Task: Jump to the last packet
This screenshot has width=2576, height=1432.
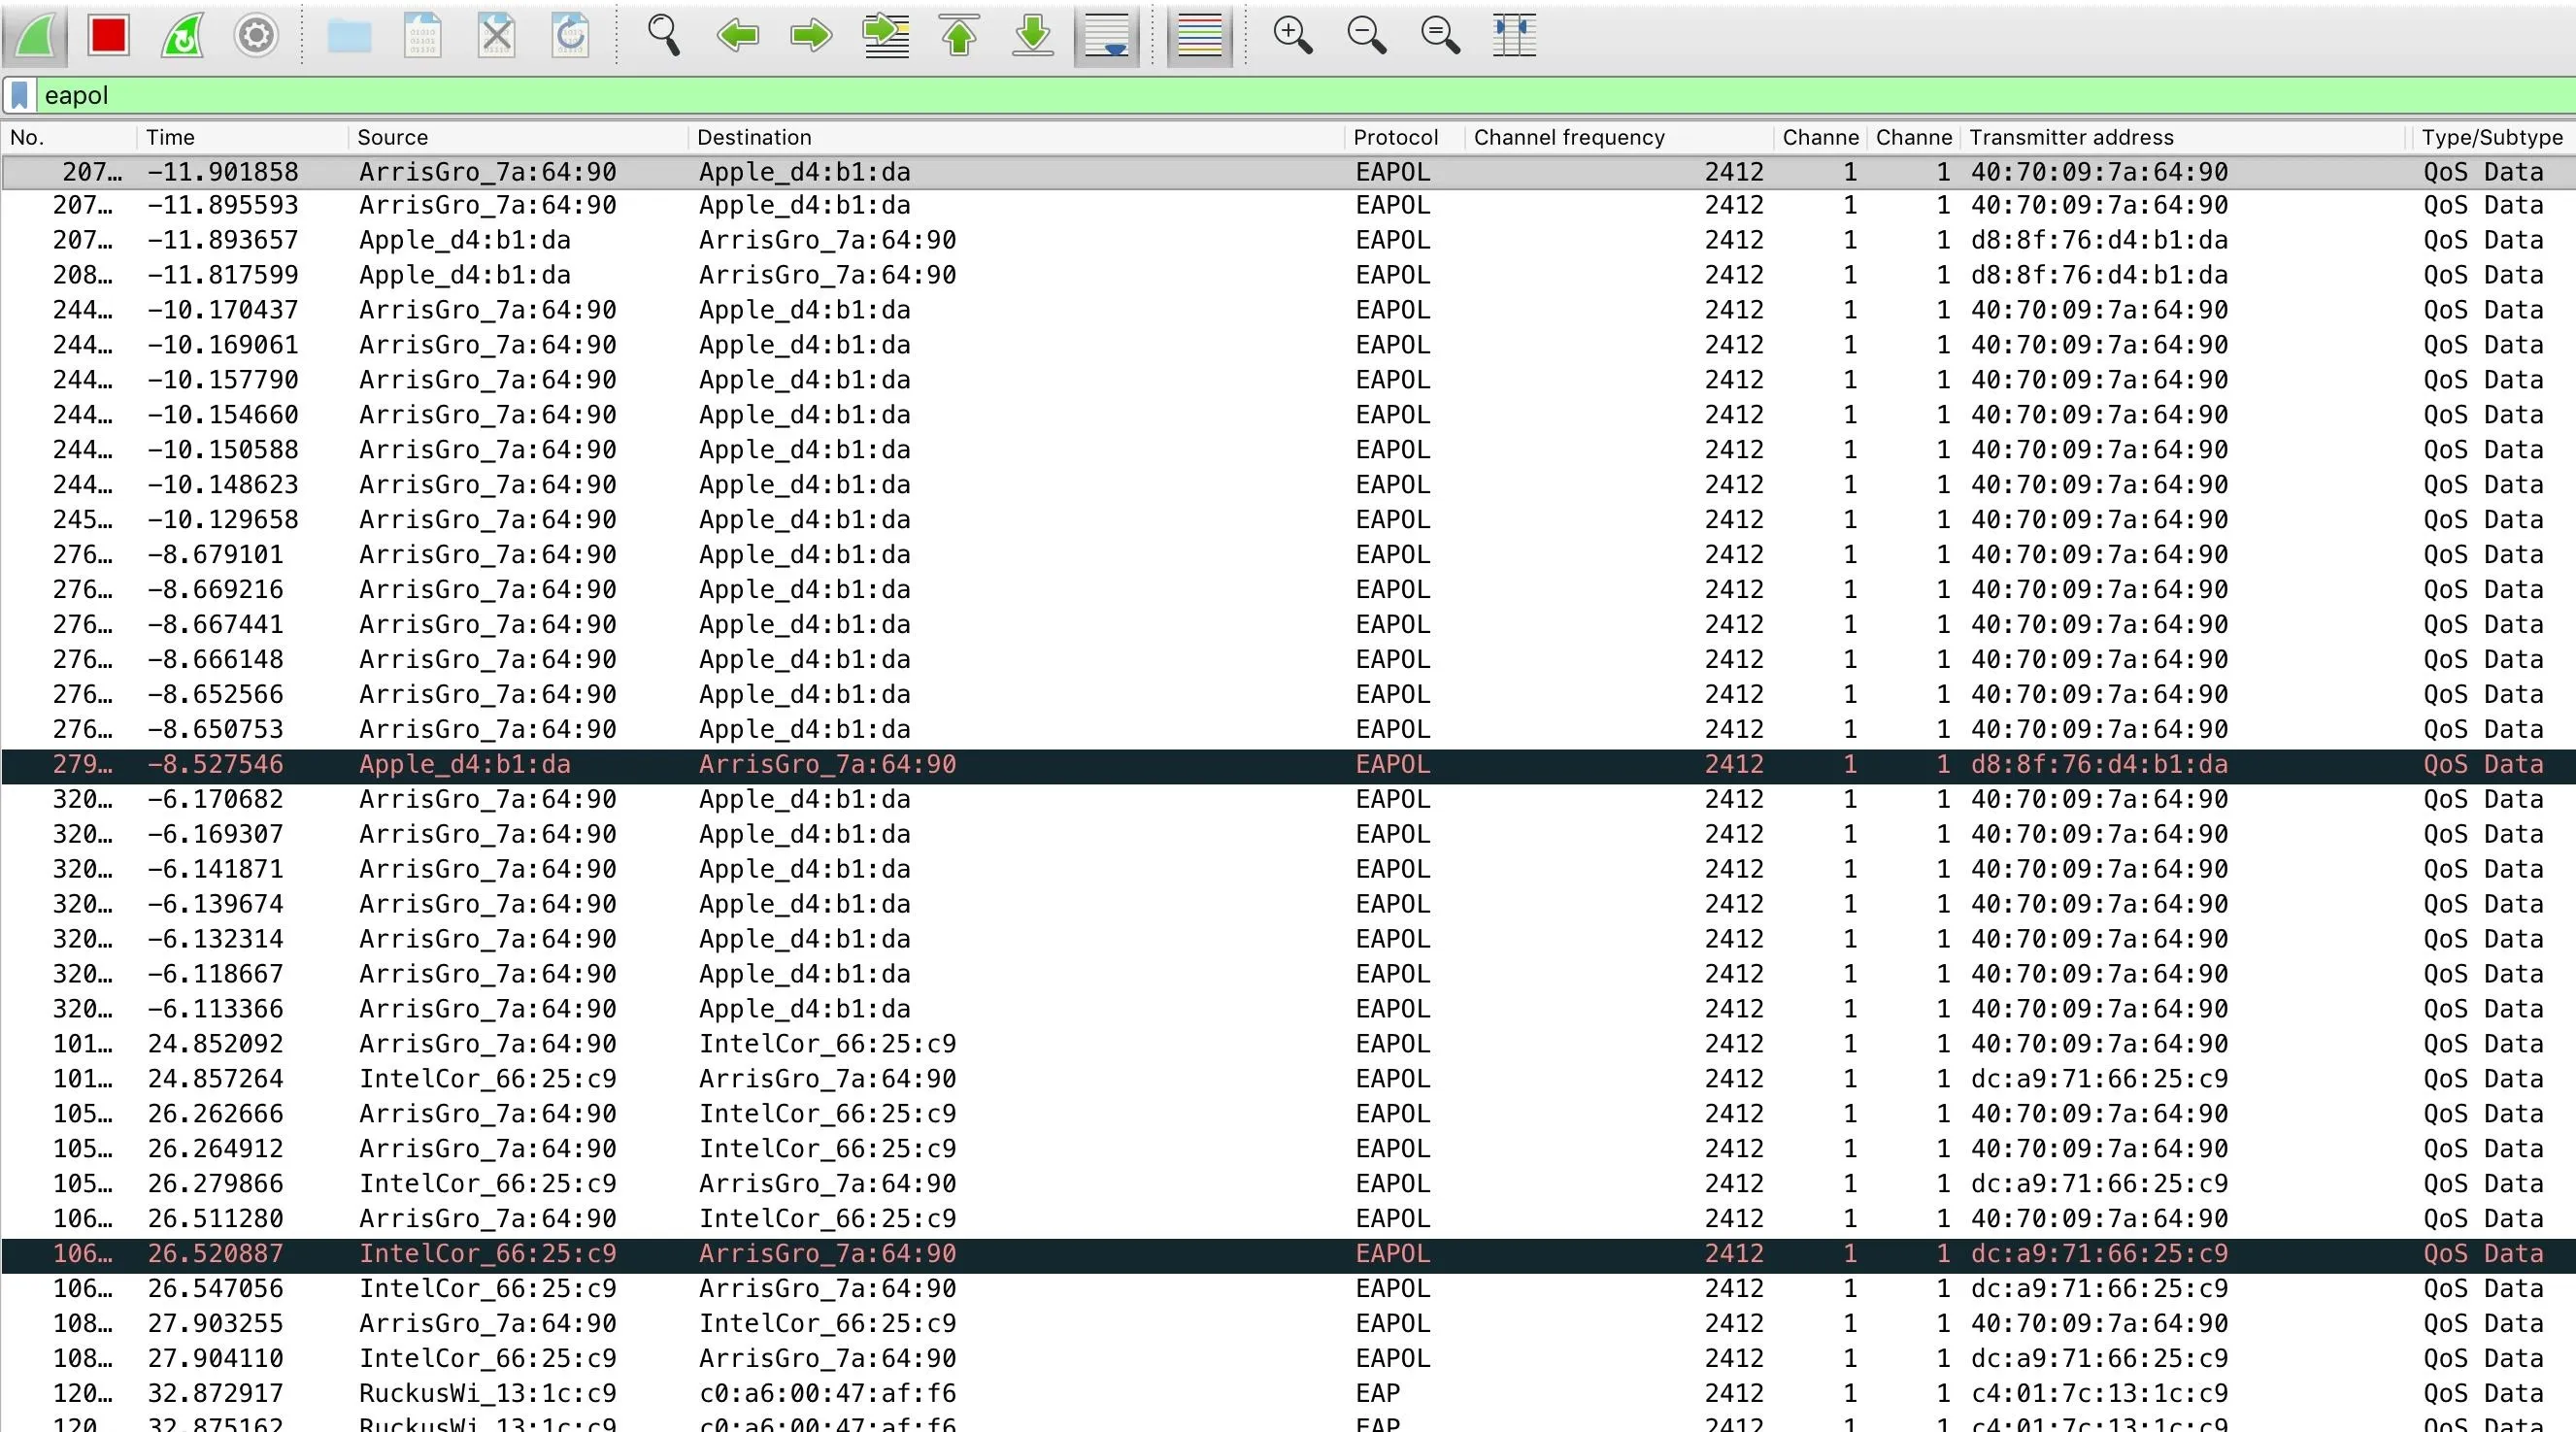Action: pos(1033,36)
